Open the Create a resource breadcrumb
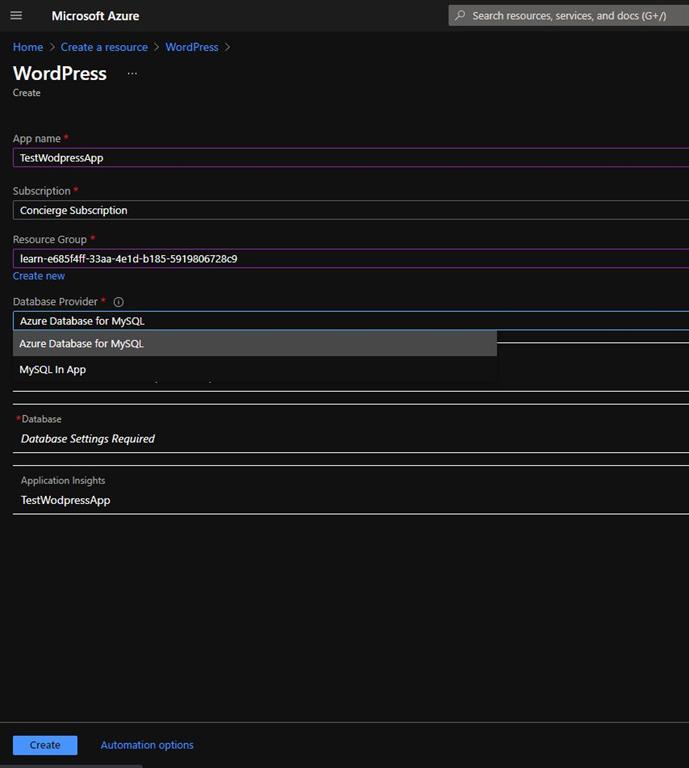 tap(104, 47)
